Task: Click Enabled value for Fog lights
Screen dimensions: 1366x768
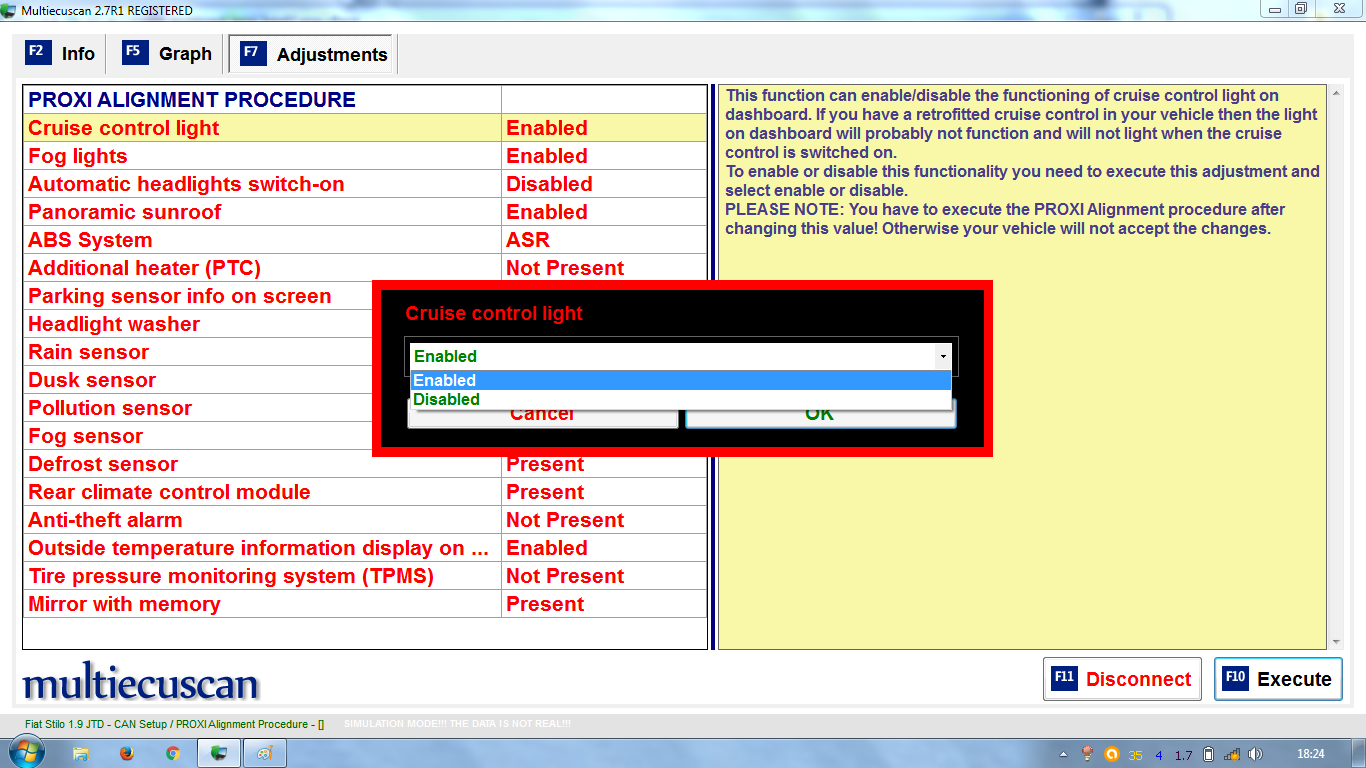Action: [547, 156]
